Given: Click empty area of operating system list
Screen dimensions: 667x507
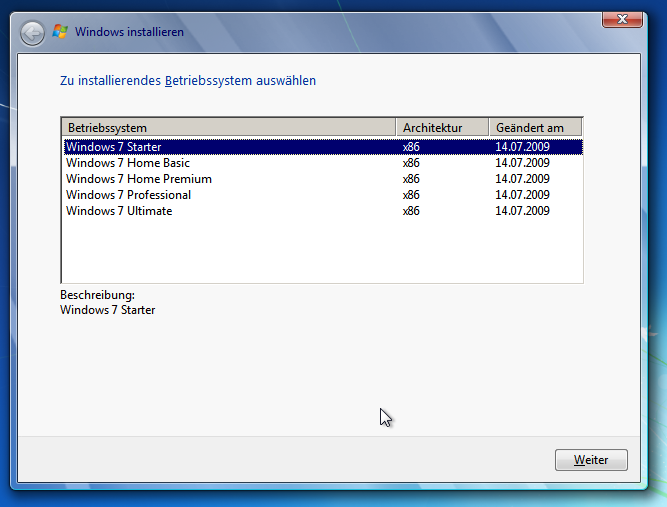Looking at the screenshot, I should (x=320, y=250).
